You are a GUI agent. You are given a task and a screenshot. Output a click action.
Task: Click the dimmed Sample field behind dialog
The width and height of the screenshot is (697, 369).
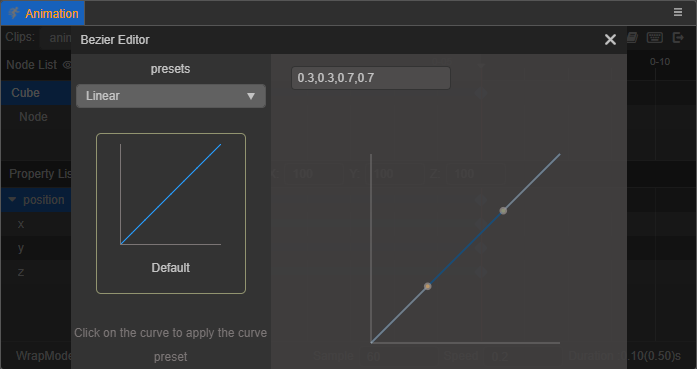[x=398, y=356]
